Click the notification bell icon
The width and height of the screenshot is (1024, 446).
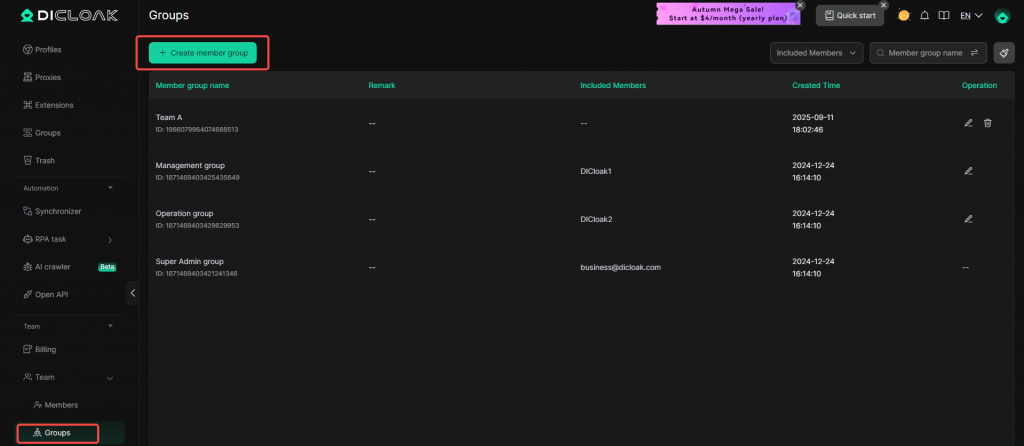click(924, 16)
